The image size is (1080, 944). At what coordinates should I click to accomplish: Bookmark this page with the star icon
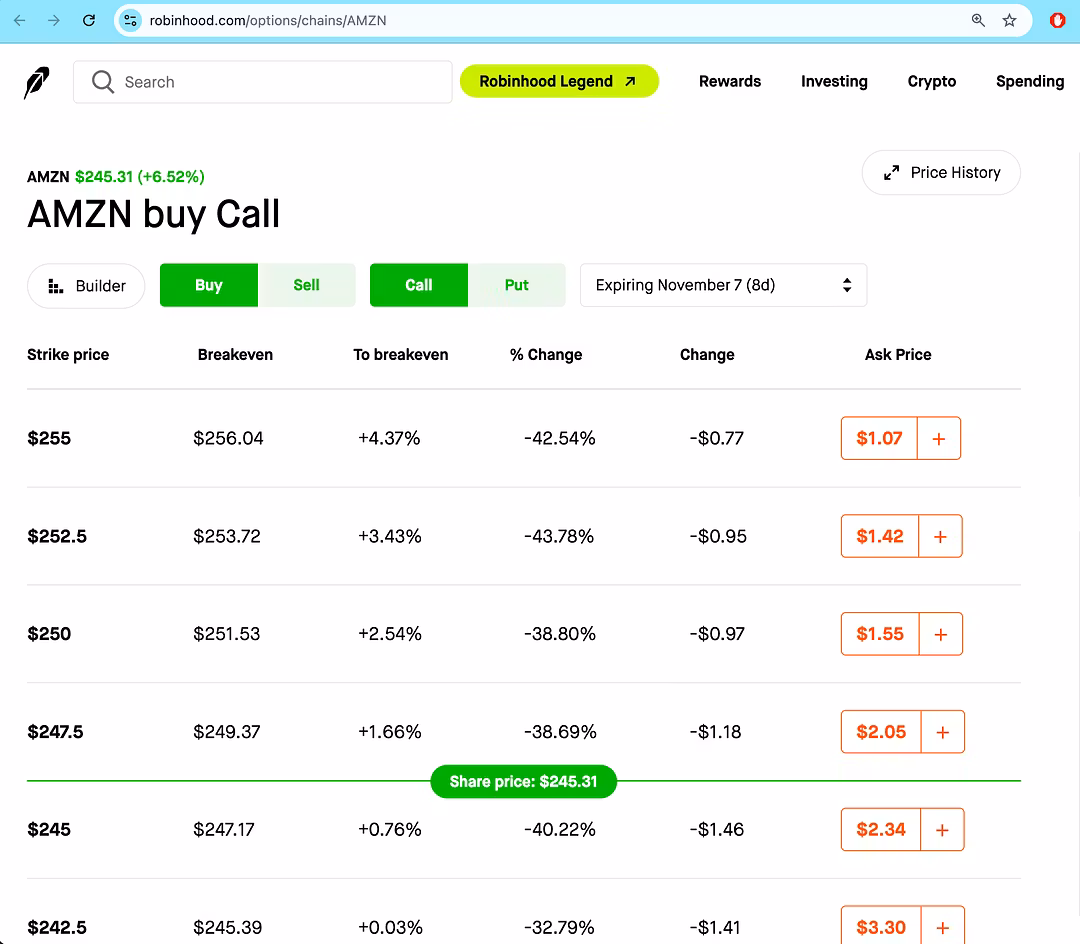pyautogui.click(x=1010, y=20)
